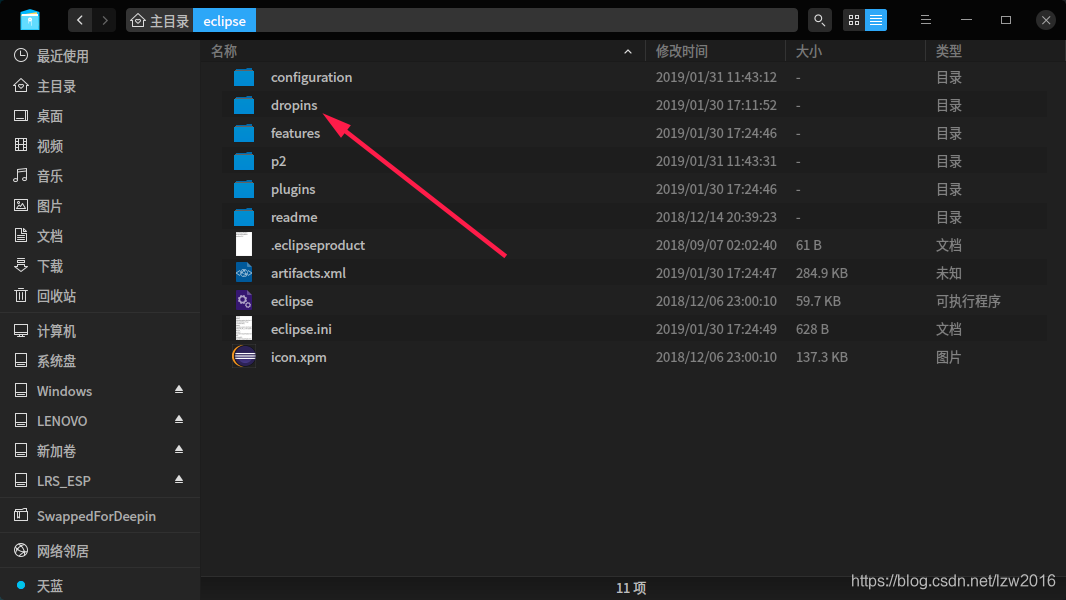1066x600 pixels.
Task: Select the readme folder icon
Action: tap(244, 217)
